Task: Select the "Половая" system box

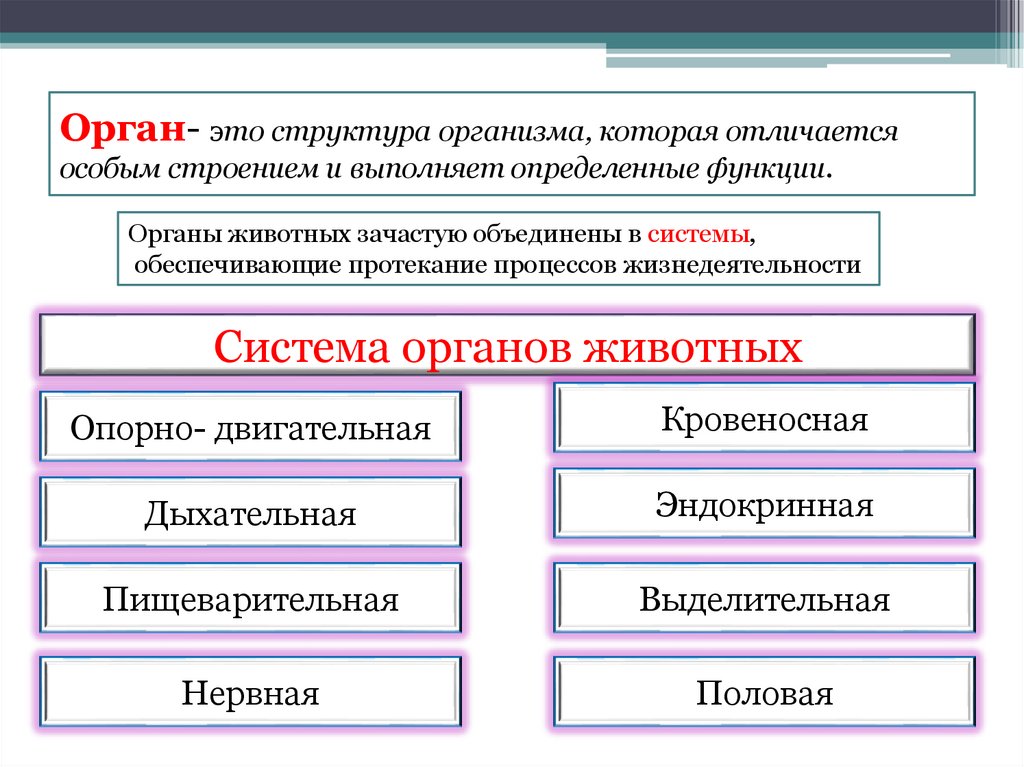Action: coord(767,691)
